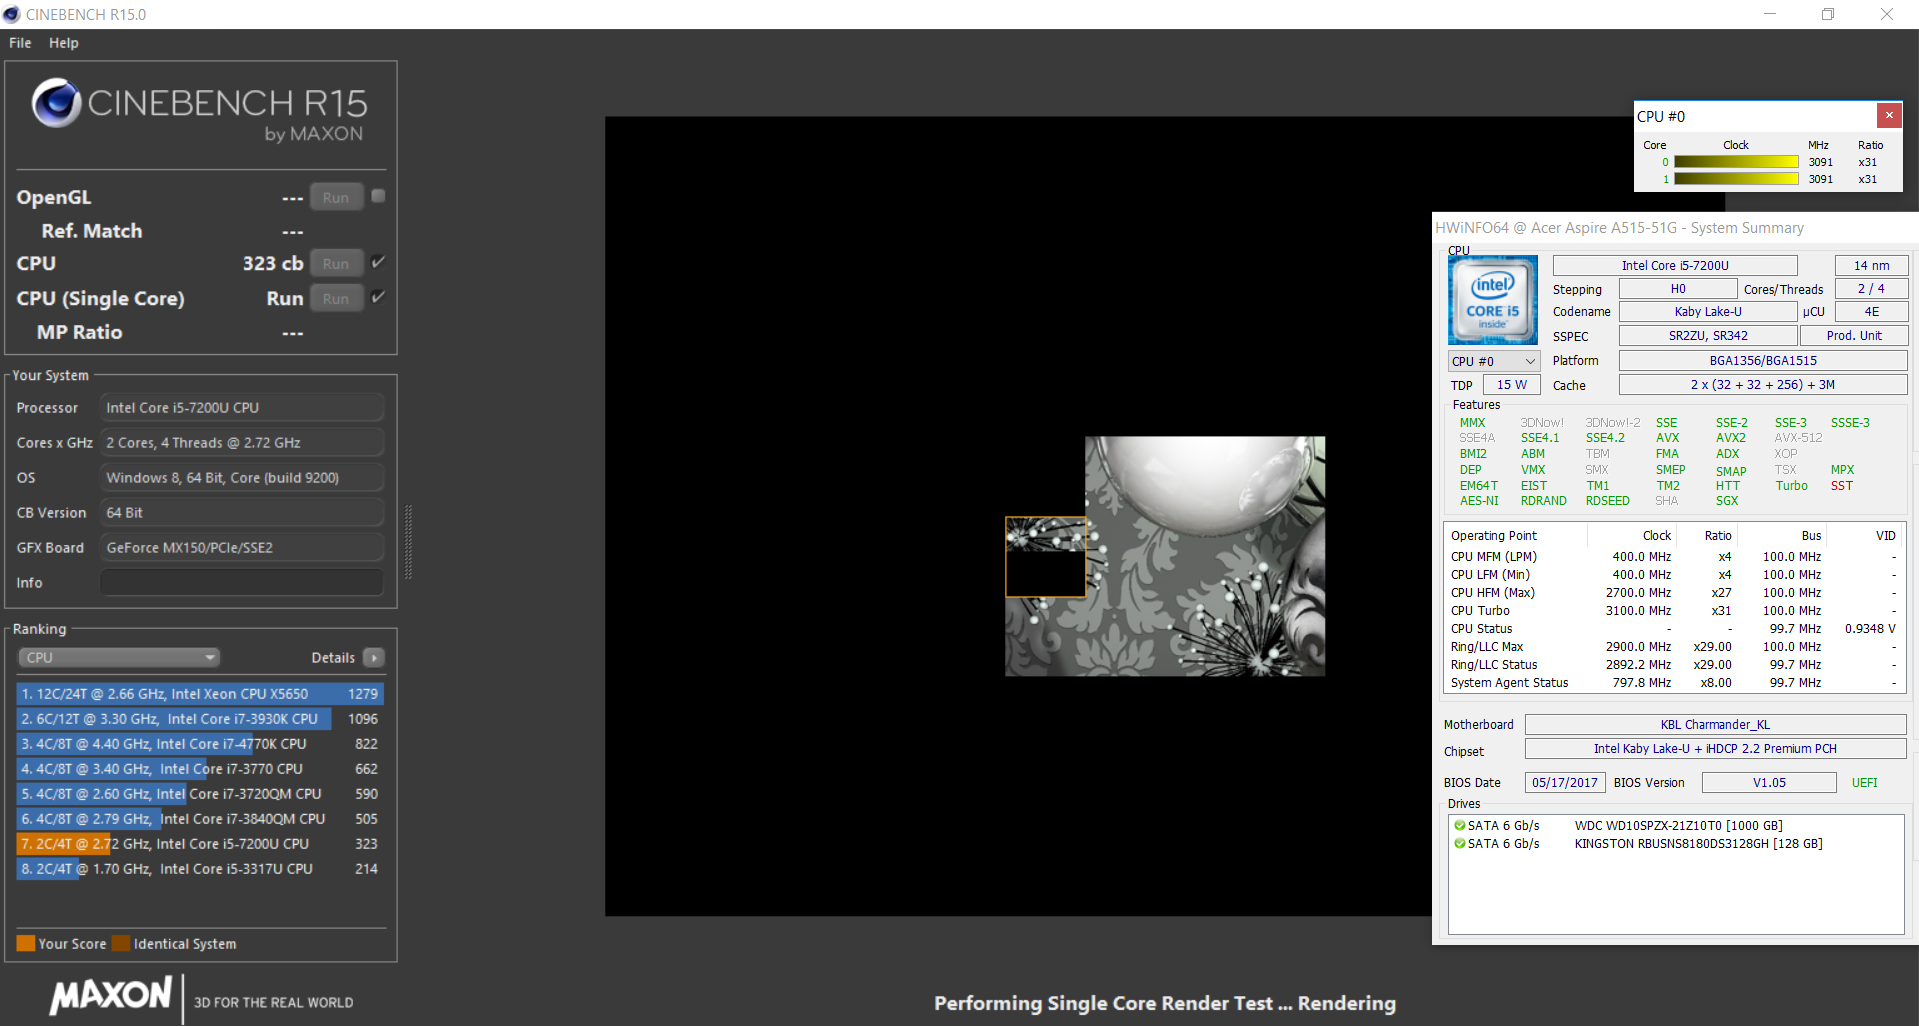The width and height of the screenshot is (1919, 1026).
Task: Click the CPU HFM (Max) row
Action: 1673,592
